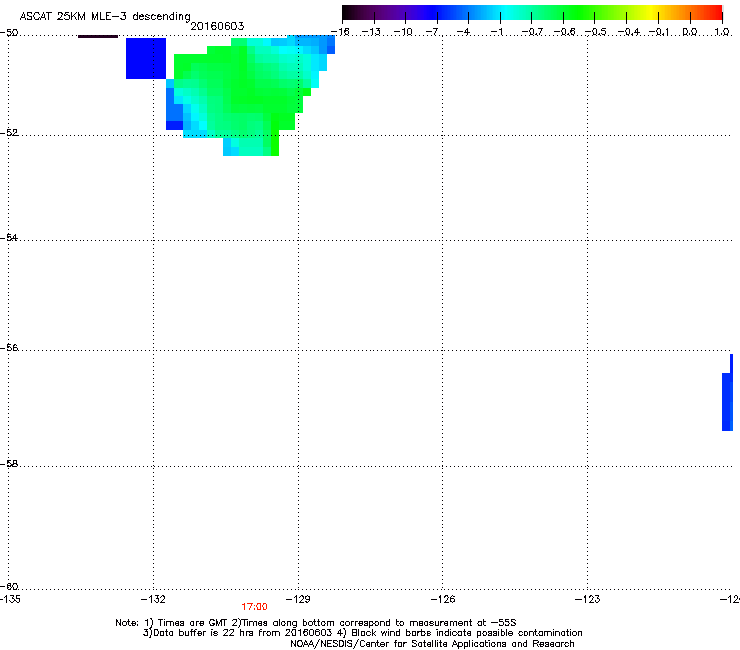Click the -135 longitude axis label
This screenshot has width=740, height=650.
pyautogui.click(x=10, y=599)
